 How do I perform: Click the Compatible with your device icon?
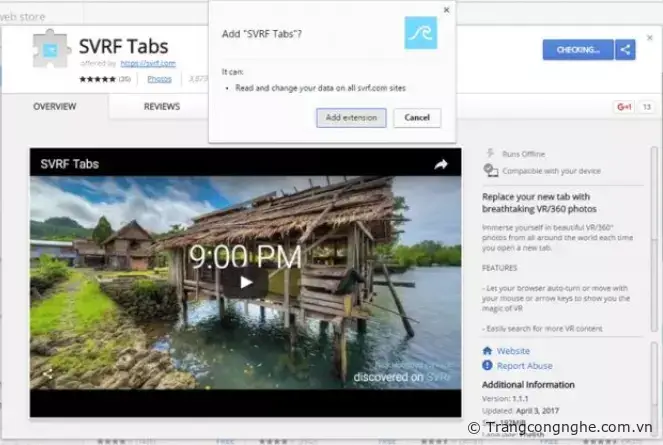click(x=490, y=171)
